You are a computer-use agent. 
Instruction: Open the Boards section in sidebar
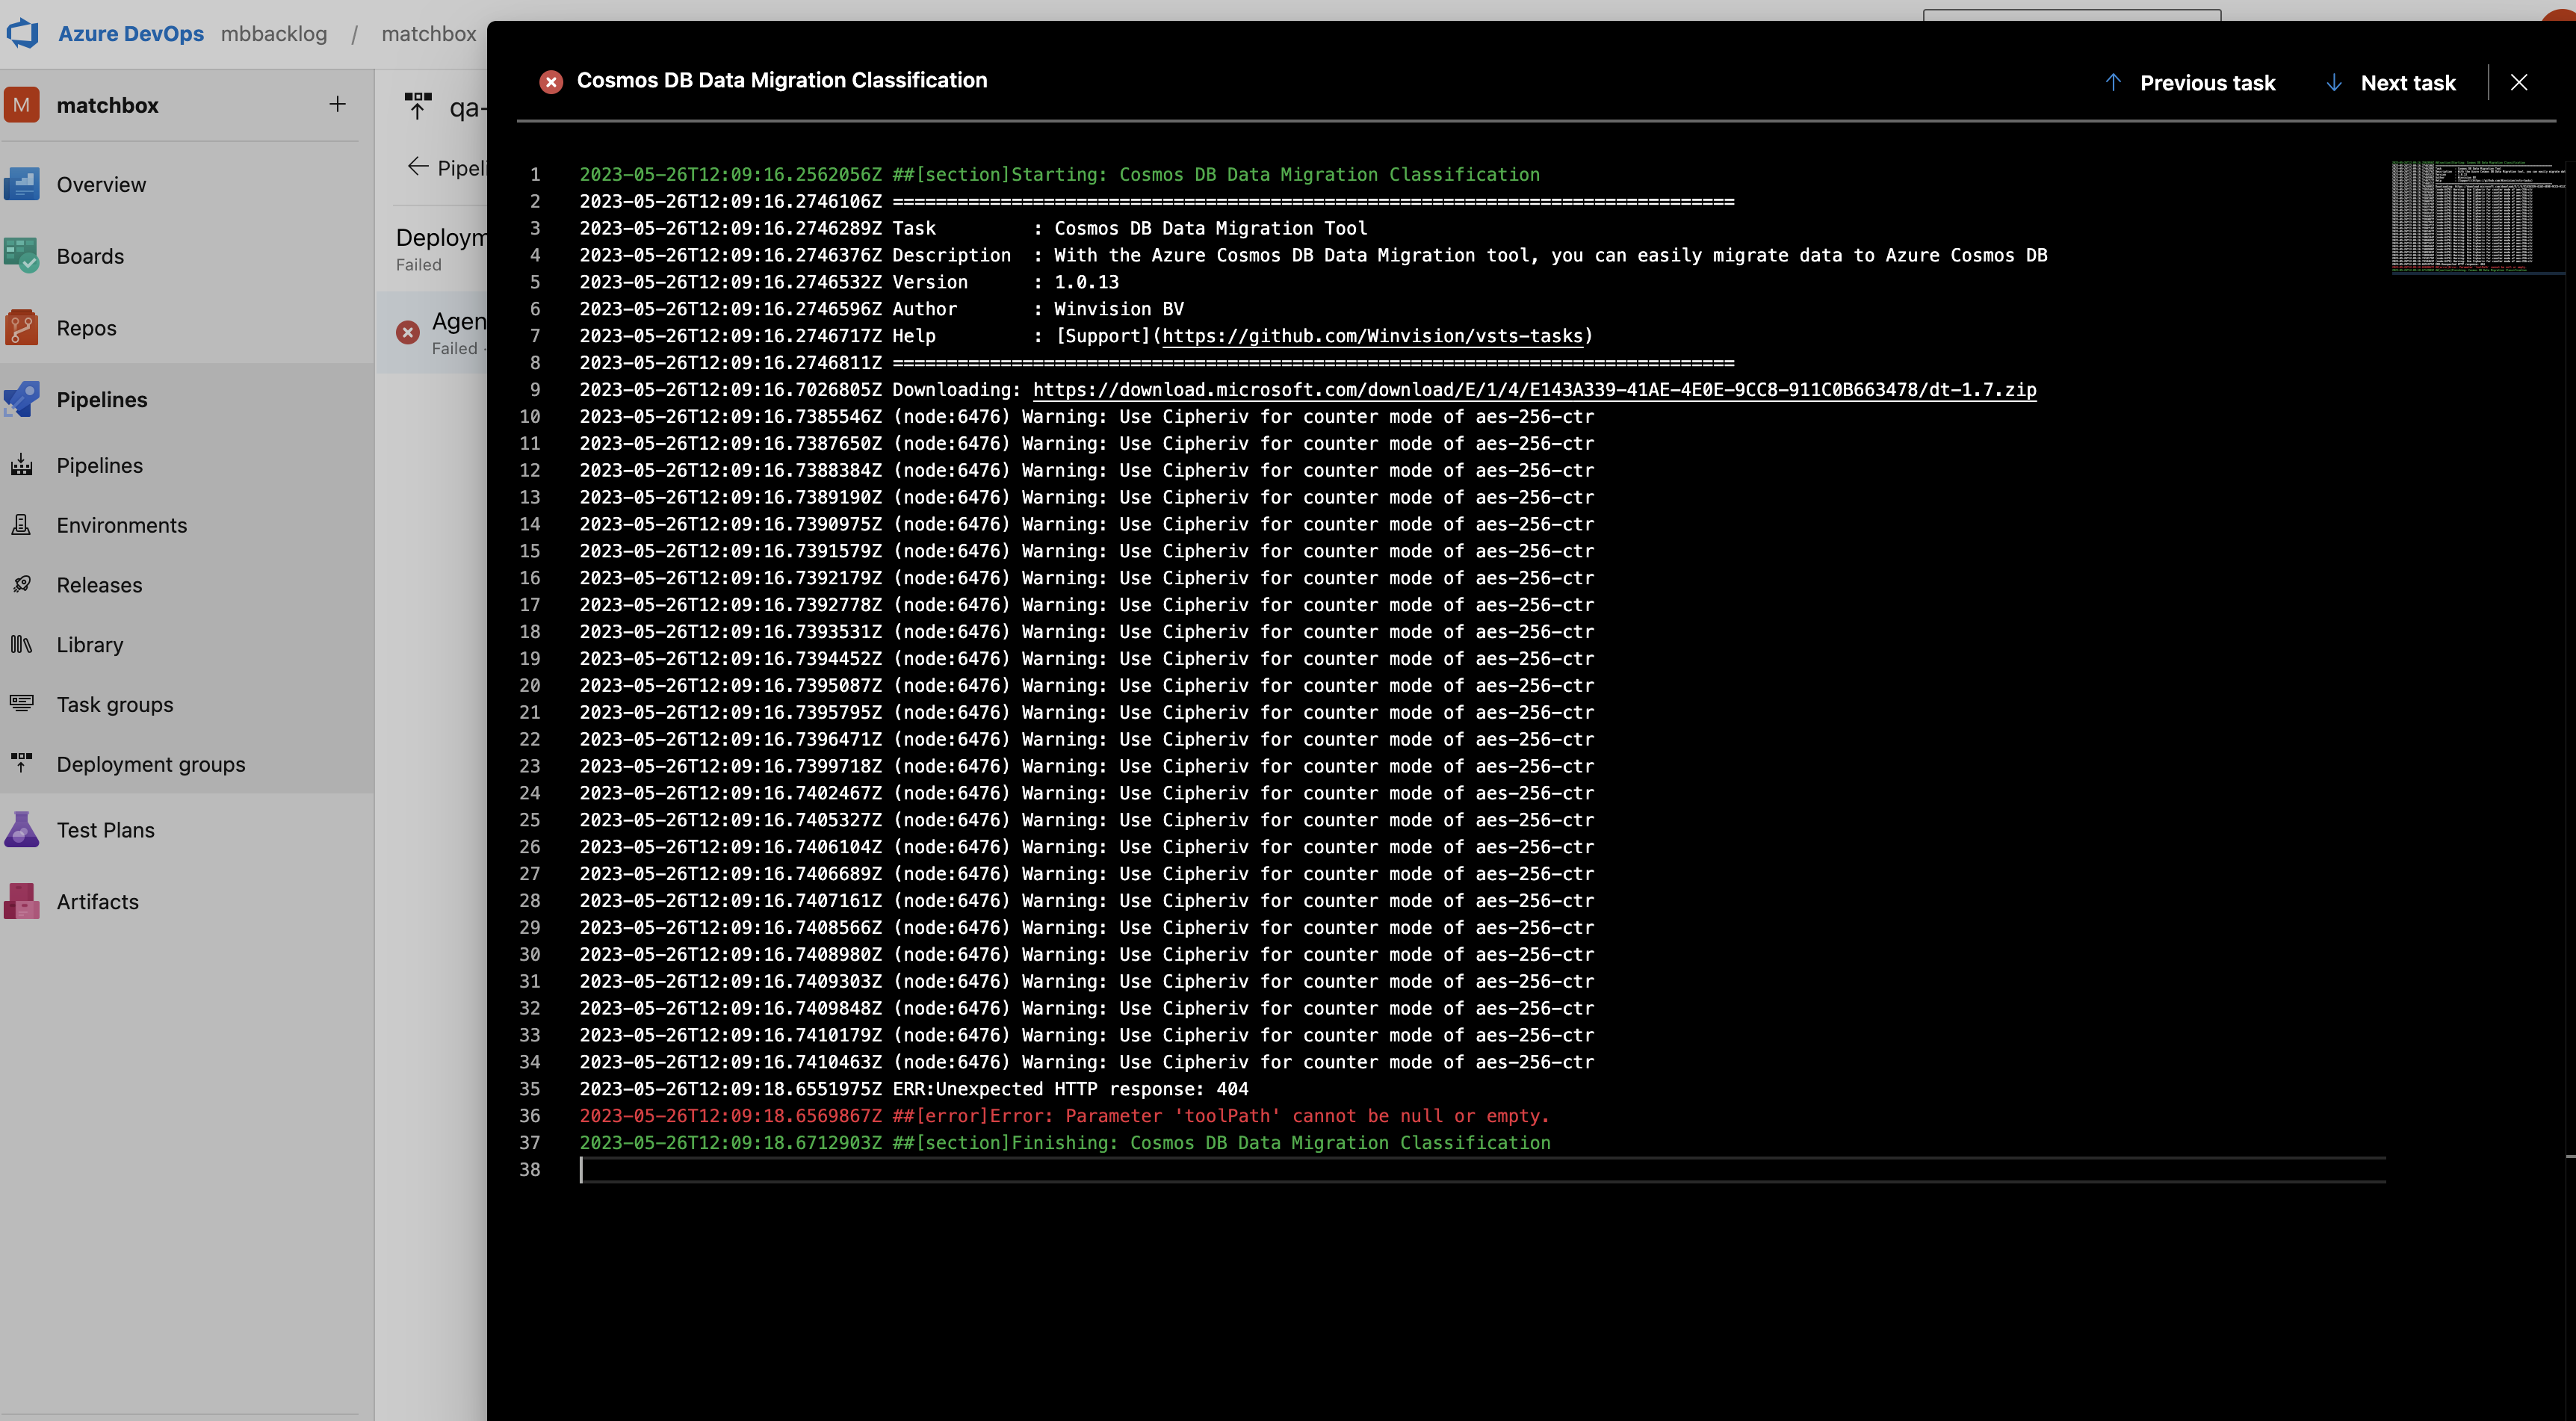(91, 256)
